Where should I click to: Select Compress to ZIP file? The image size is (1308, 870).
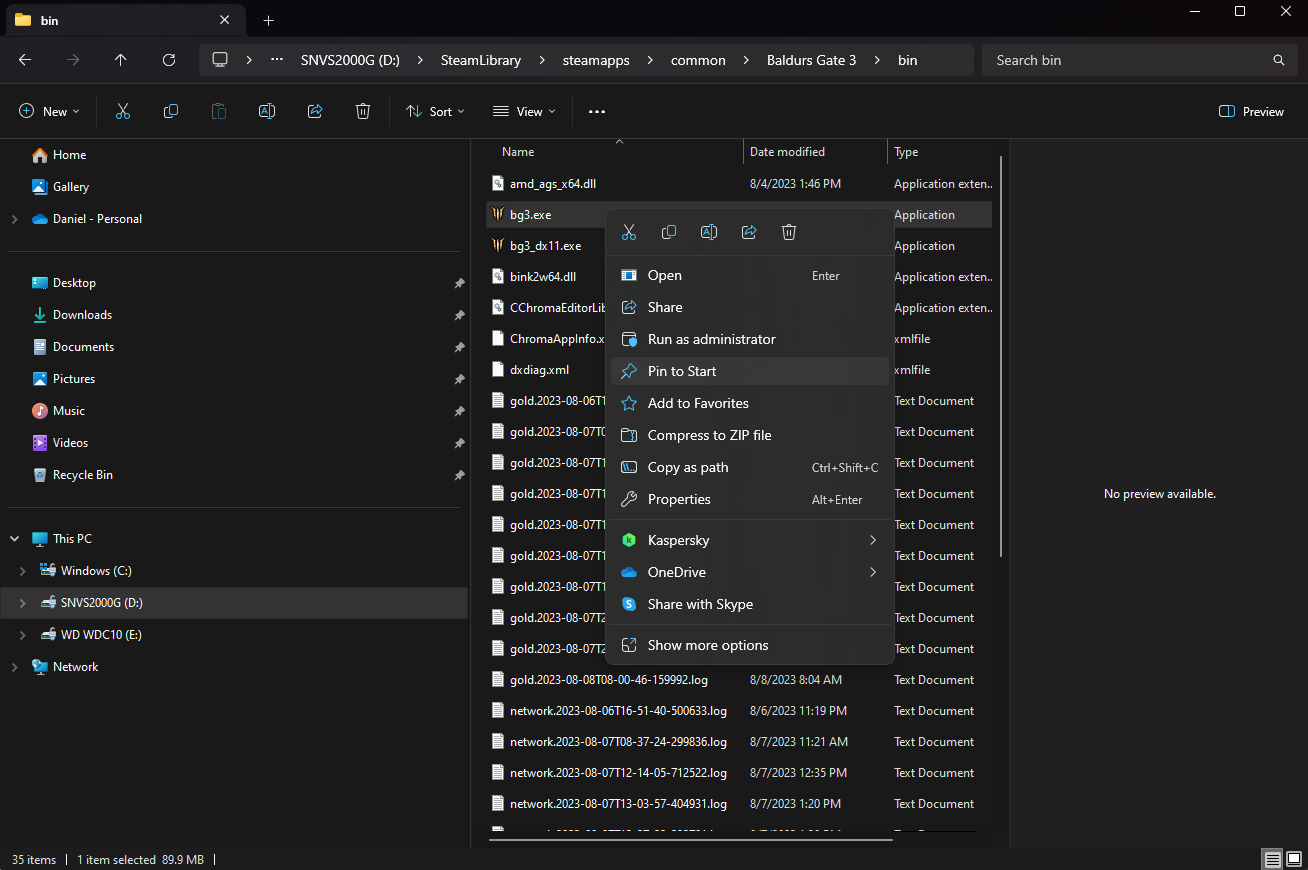tap(749, 435)
